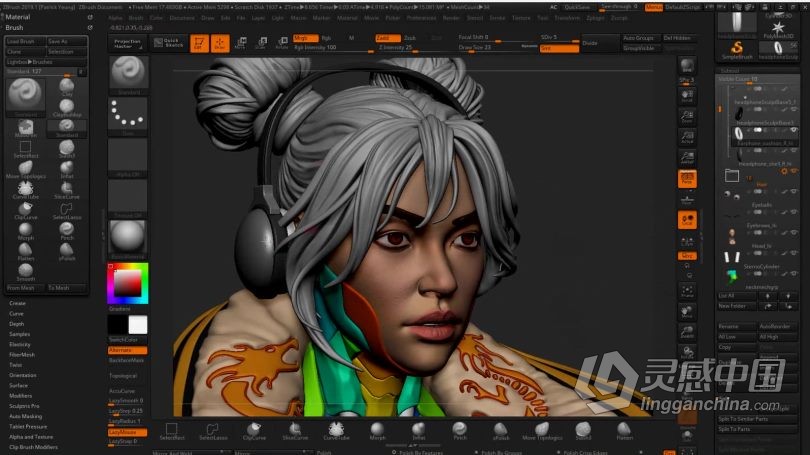Open the Document menu
This screenshot has height=455, width=810.
pyautogui.click(x=182, y=18)
